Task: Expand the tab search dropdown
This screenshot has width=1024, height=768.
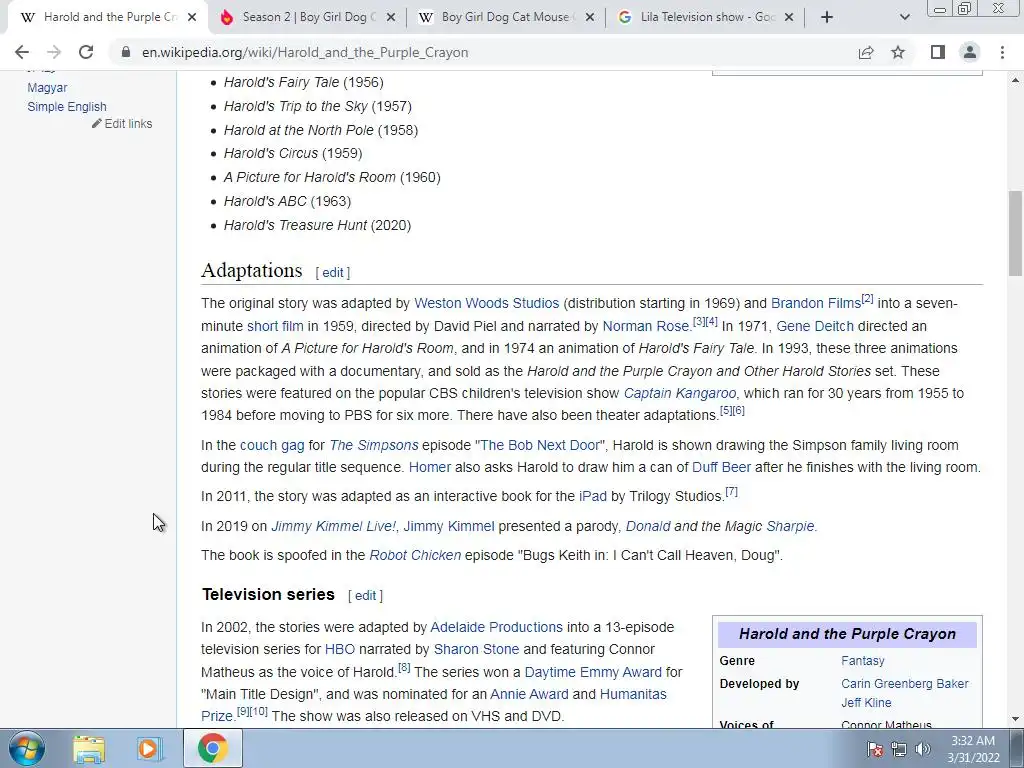Action: coord(904,18)
